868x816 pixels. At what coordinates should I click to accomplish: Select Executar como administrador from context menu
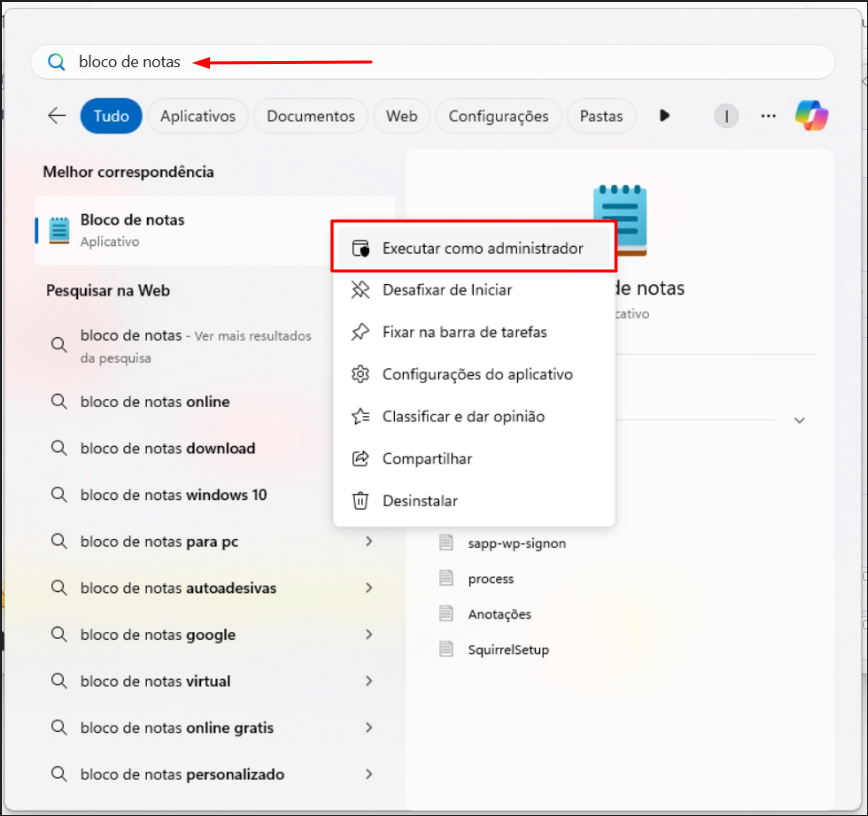[474, 247]
